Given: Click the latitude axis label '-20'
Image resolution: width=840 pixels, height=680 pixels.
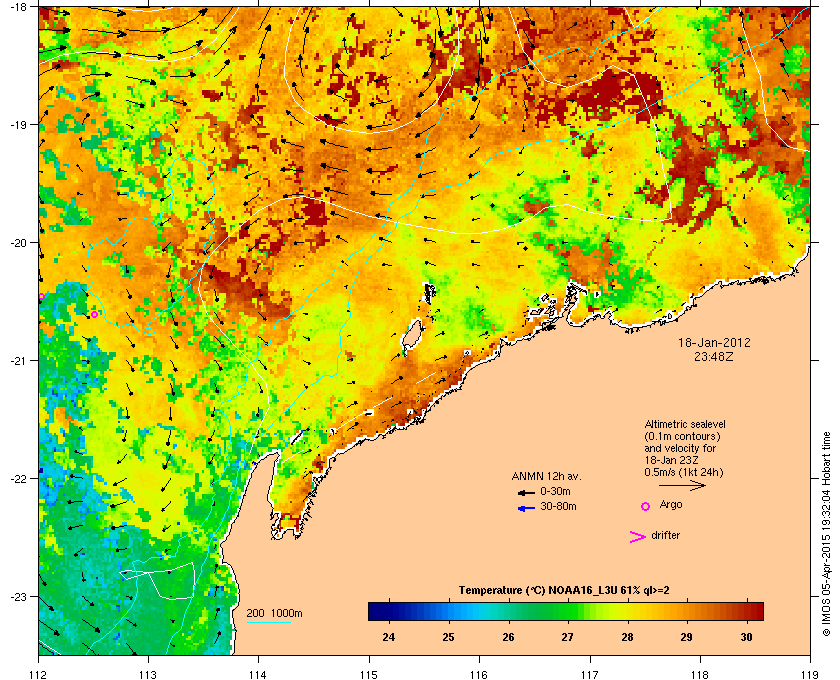Looking at the screenshot, I should click(x=18, y=243).
